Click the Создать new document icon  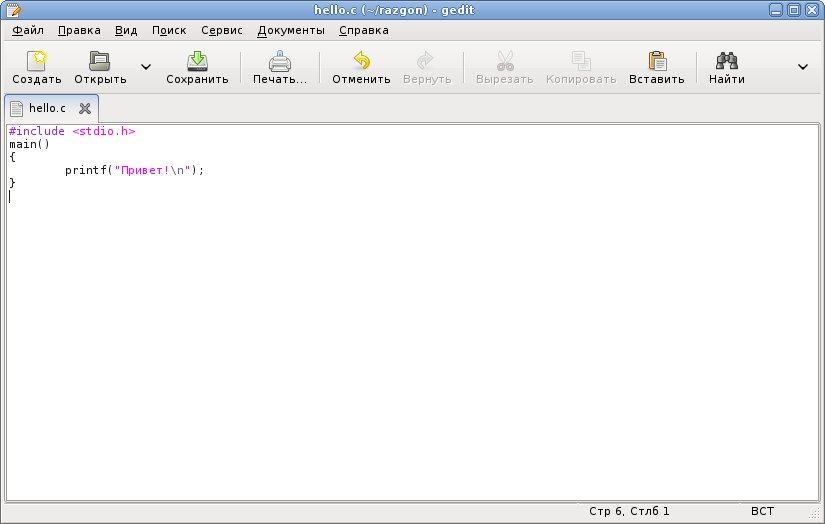point(37,61)
